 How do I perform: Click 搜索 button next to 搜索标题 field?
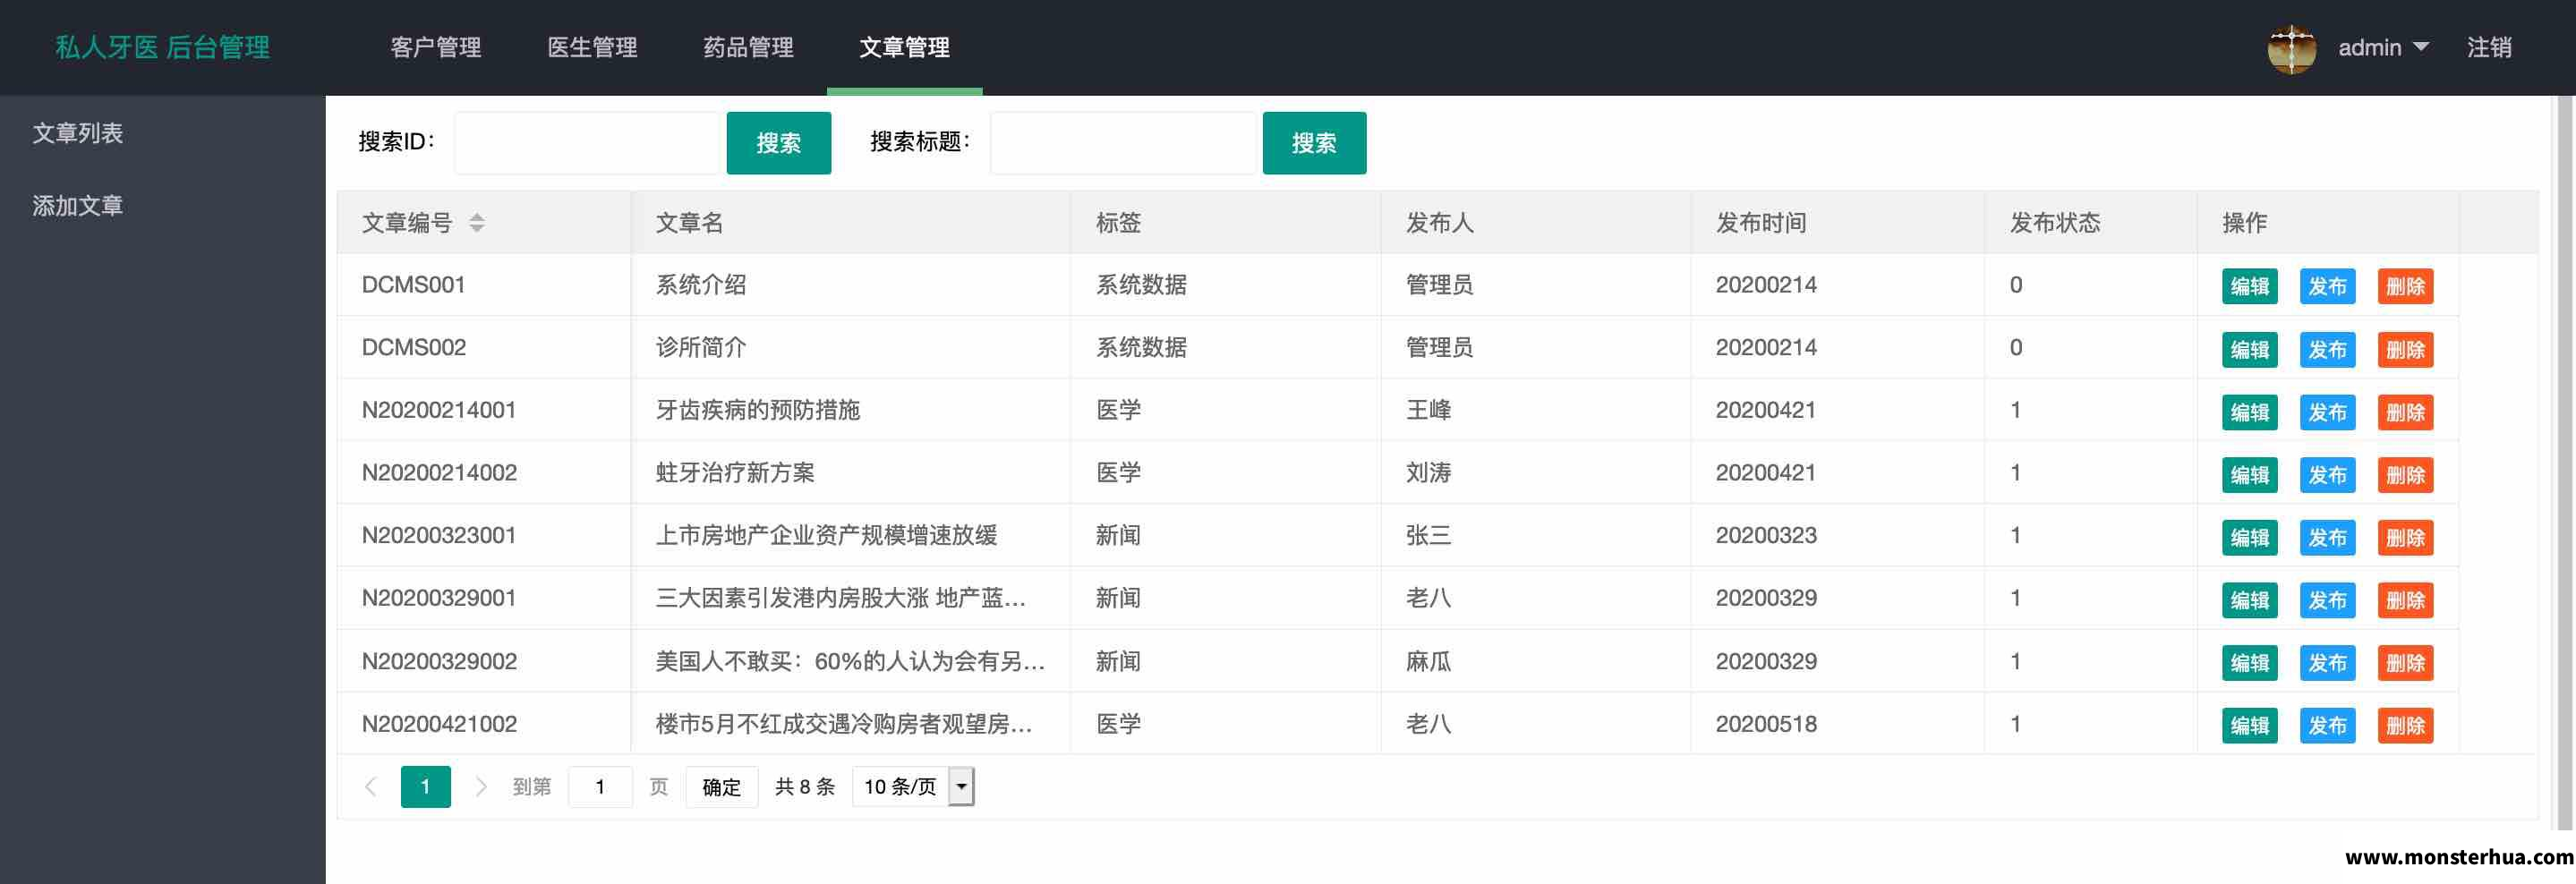1314,143
